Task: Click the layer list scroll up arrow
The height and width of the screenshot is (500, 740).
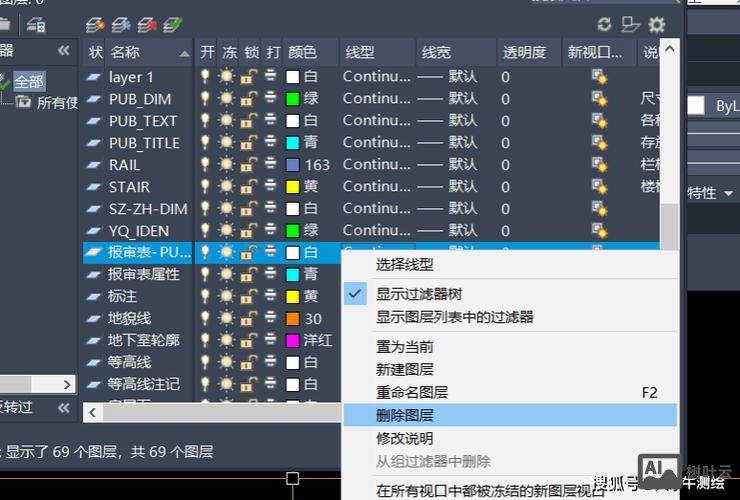Action: 669,48
